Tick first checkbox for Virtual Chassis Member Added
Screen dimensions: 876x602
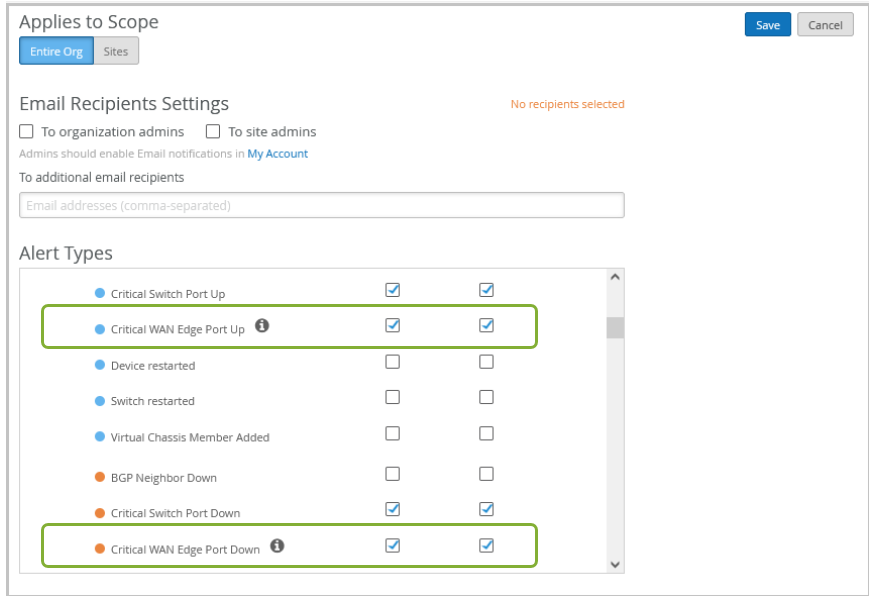pos(393,433)
